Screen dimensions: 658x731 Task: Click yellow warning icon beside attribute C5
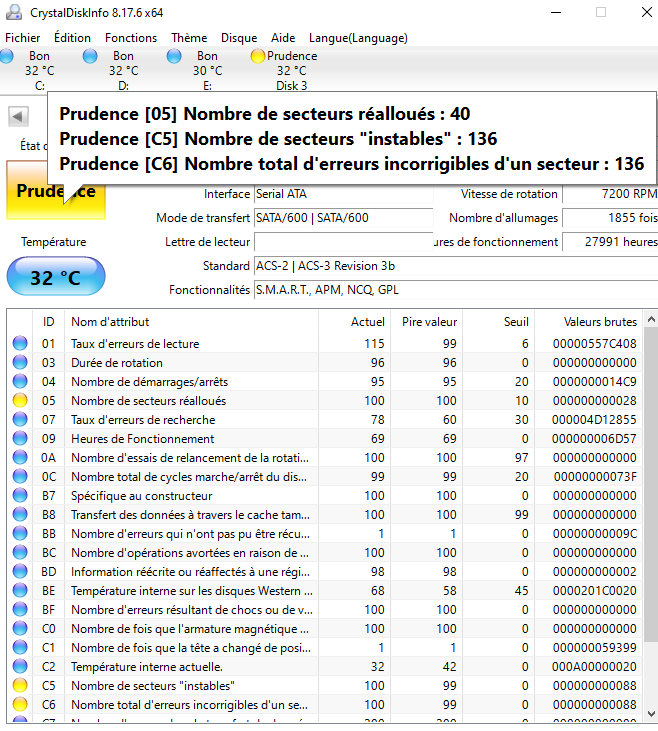(20, 686)
